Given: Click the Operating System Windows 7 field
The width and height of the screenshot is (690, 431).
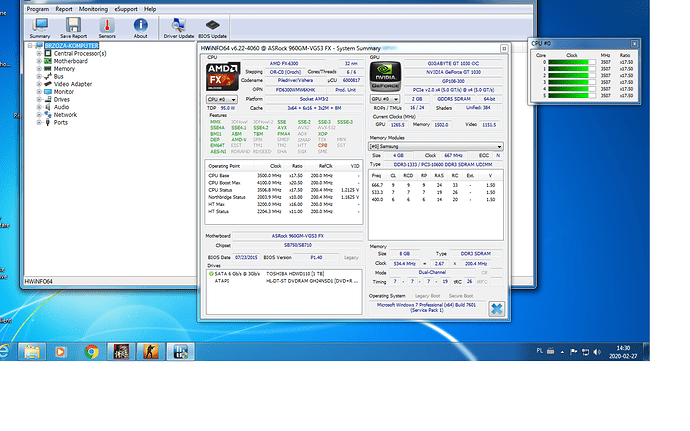Looking at the screenshot, I should tap(426, 307).
